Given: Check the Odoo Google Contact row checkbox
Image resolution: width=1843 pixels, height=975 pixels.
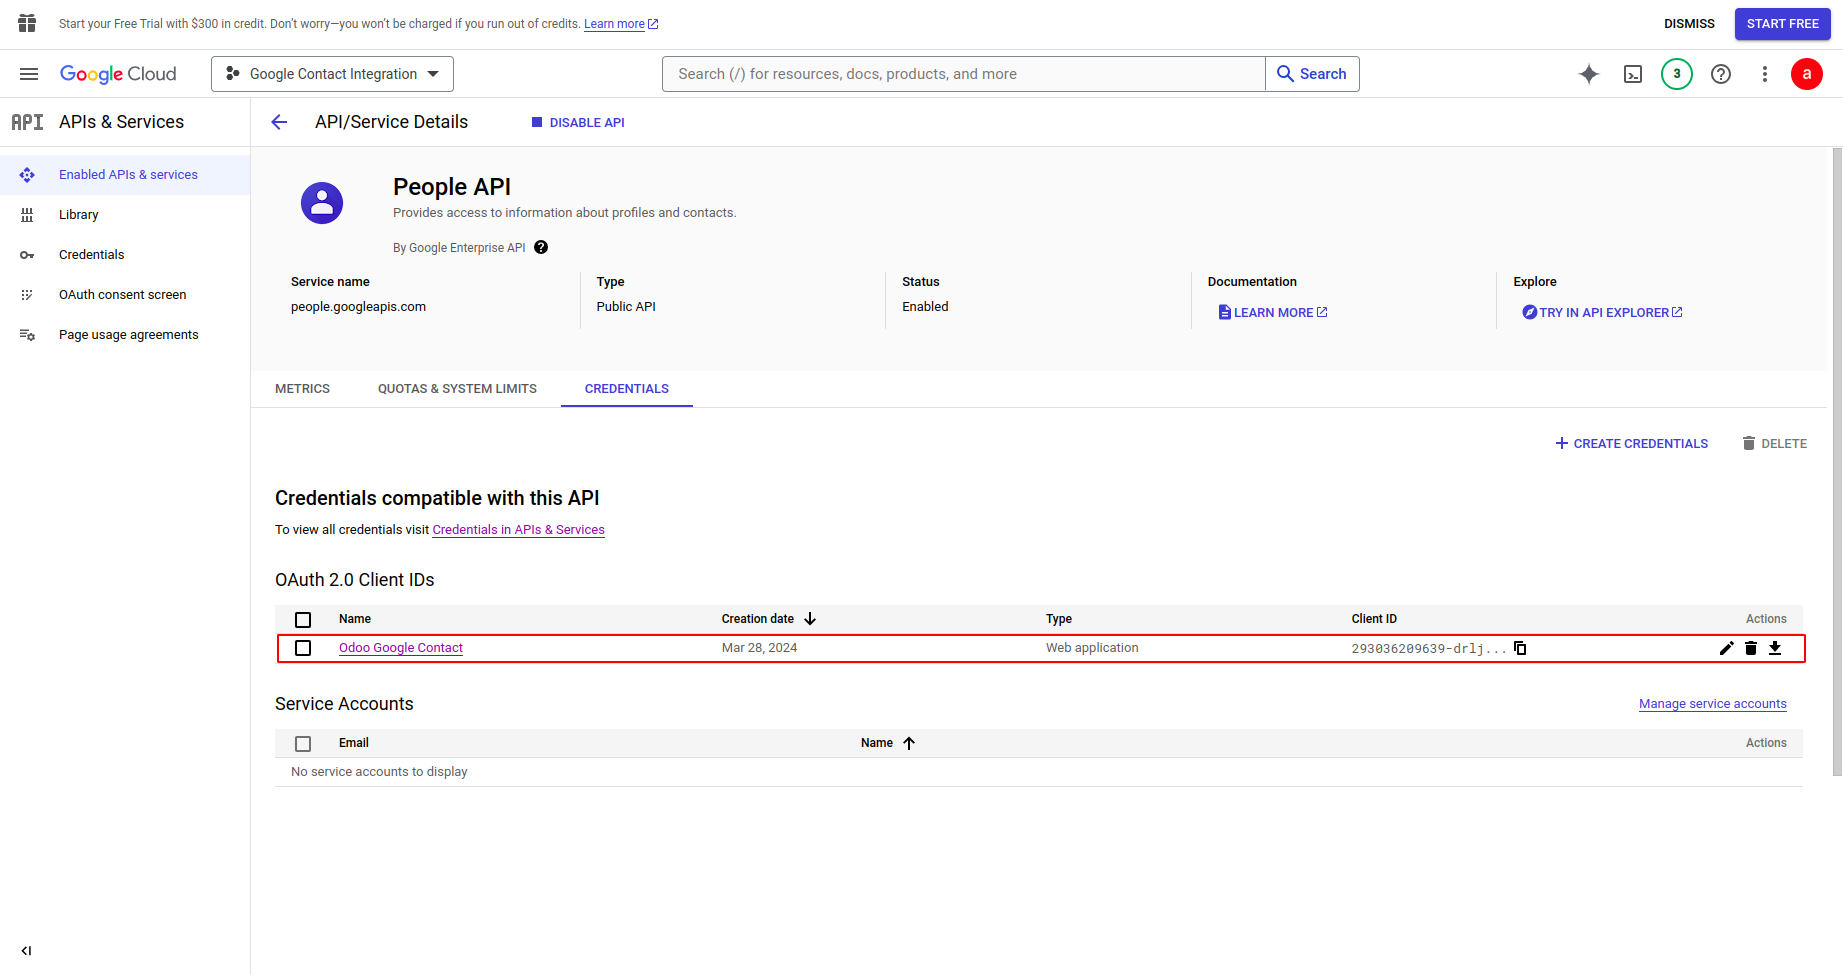Looking at the screenshot, I should pos(303,648).
